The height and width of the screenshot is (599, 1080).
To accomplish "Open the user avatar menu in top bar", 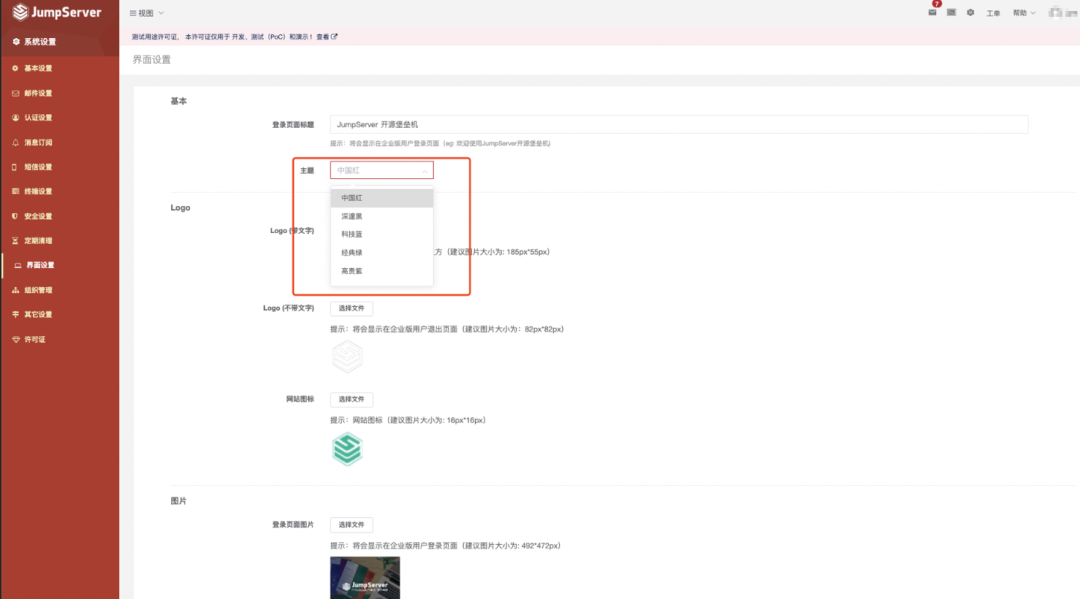I will 1063,12.
